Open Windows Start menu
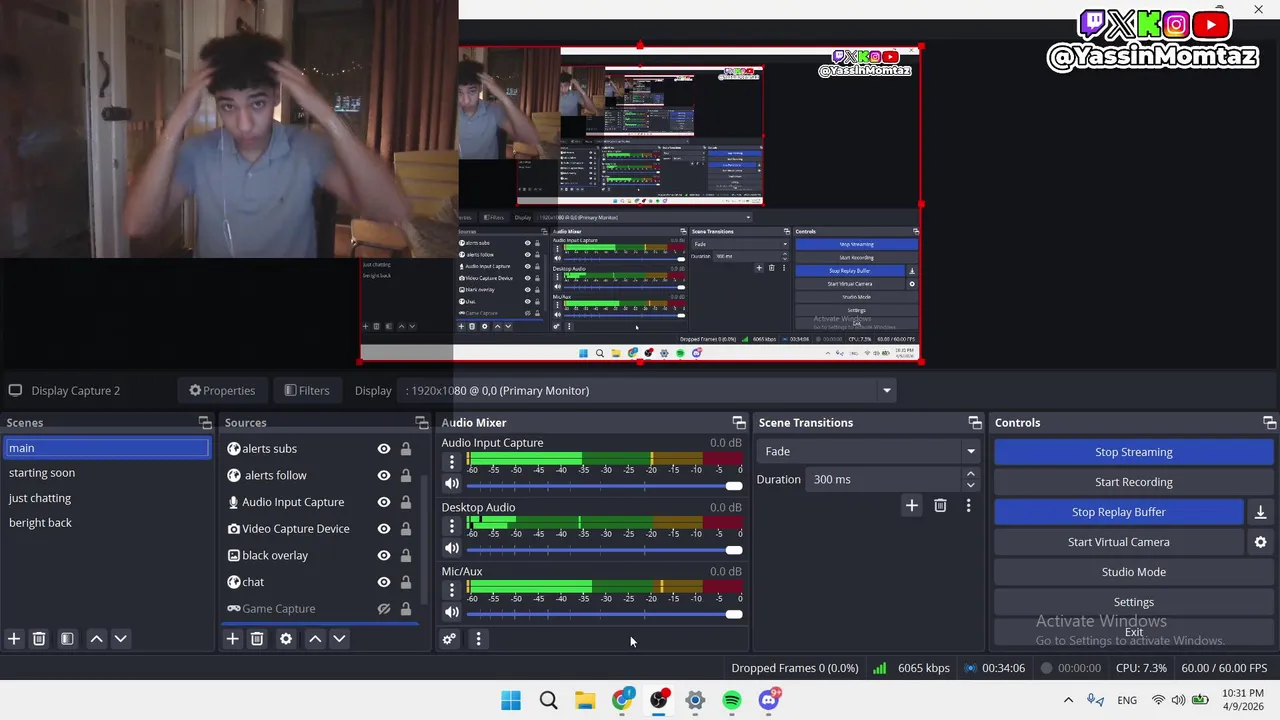 tap(511, 700)
